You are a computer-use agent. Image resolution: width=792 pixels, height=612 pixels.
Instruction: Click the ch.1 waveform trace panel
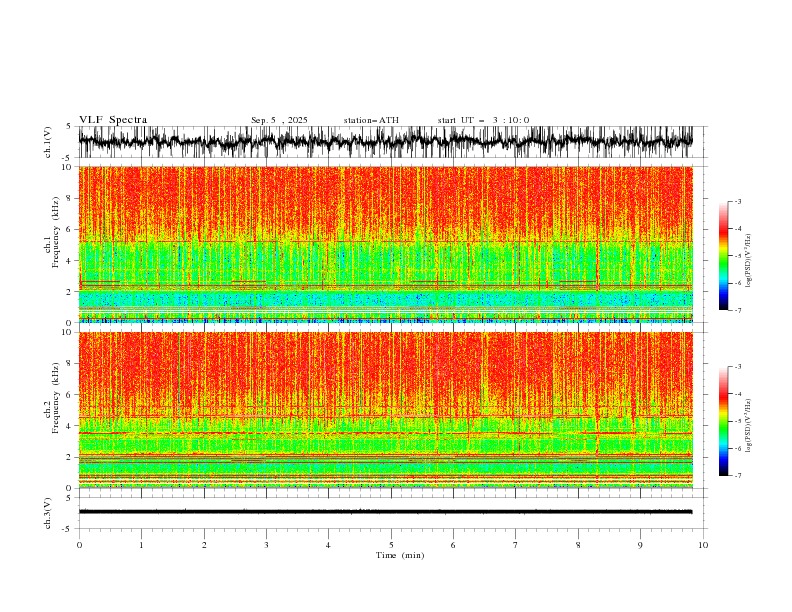pos(386,142)
